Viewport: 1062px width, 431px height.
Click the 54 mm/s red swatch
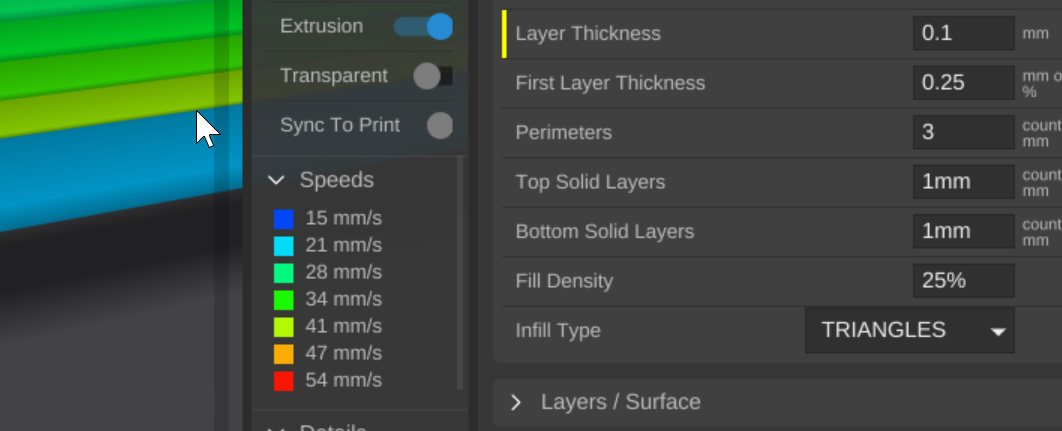(x=284, y=381)
